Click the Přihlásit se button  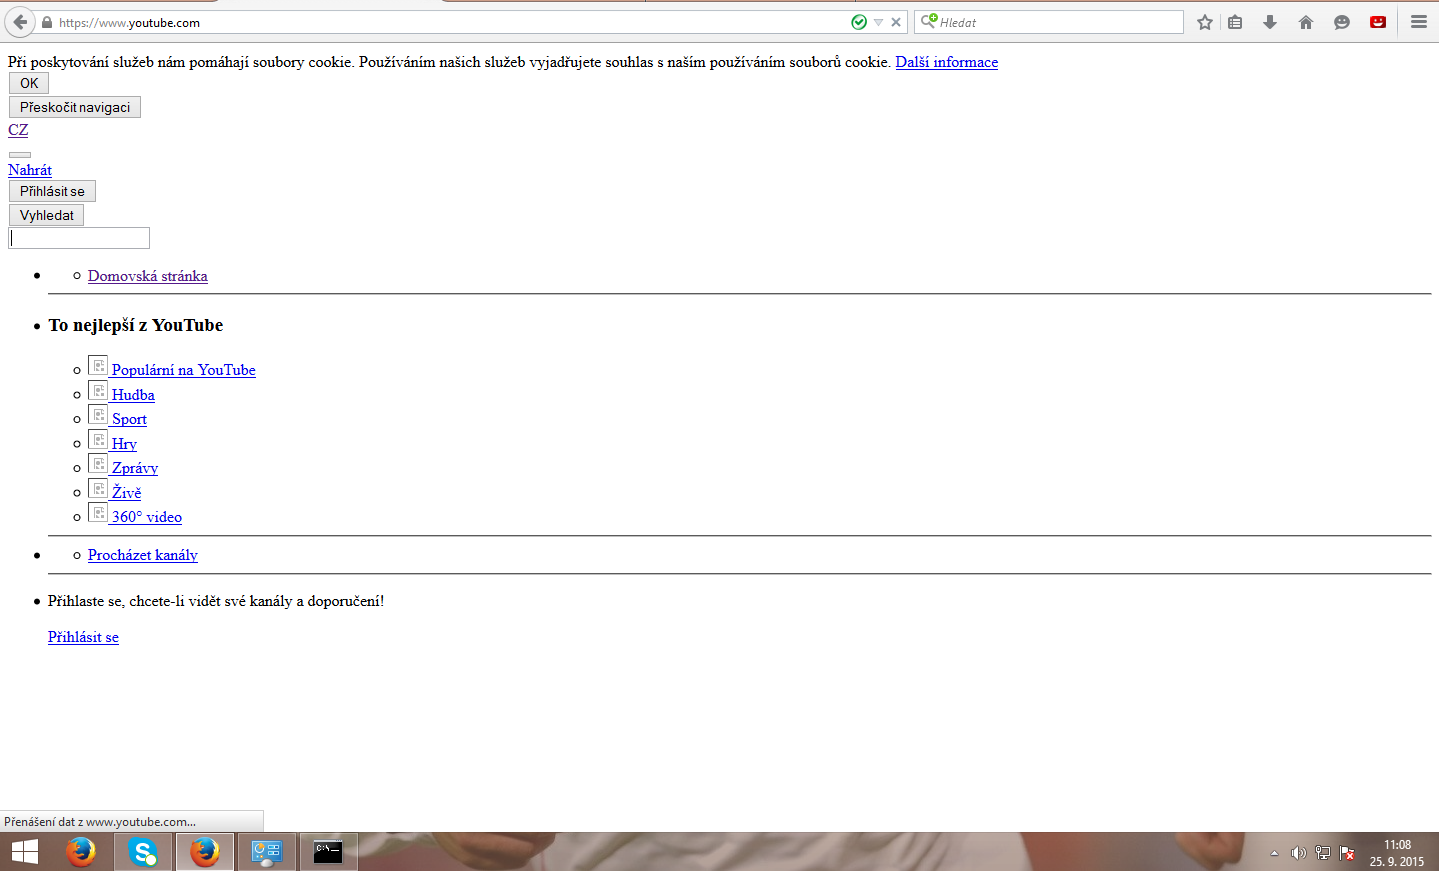click(52, 191)
